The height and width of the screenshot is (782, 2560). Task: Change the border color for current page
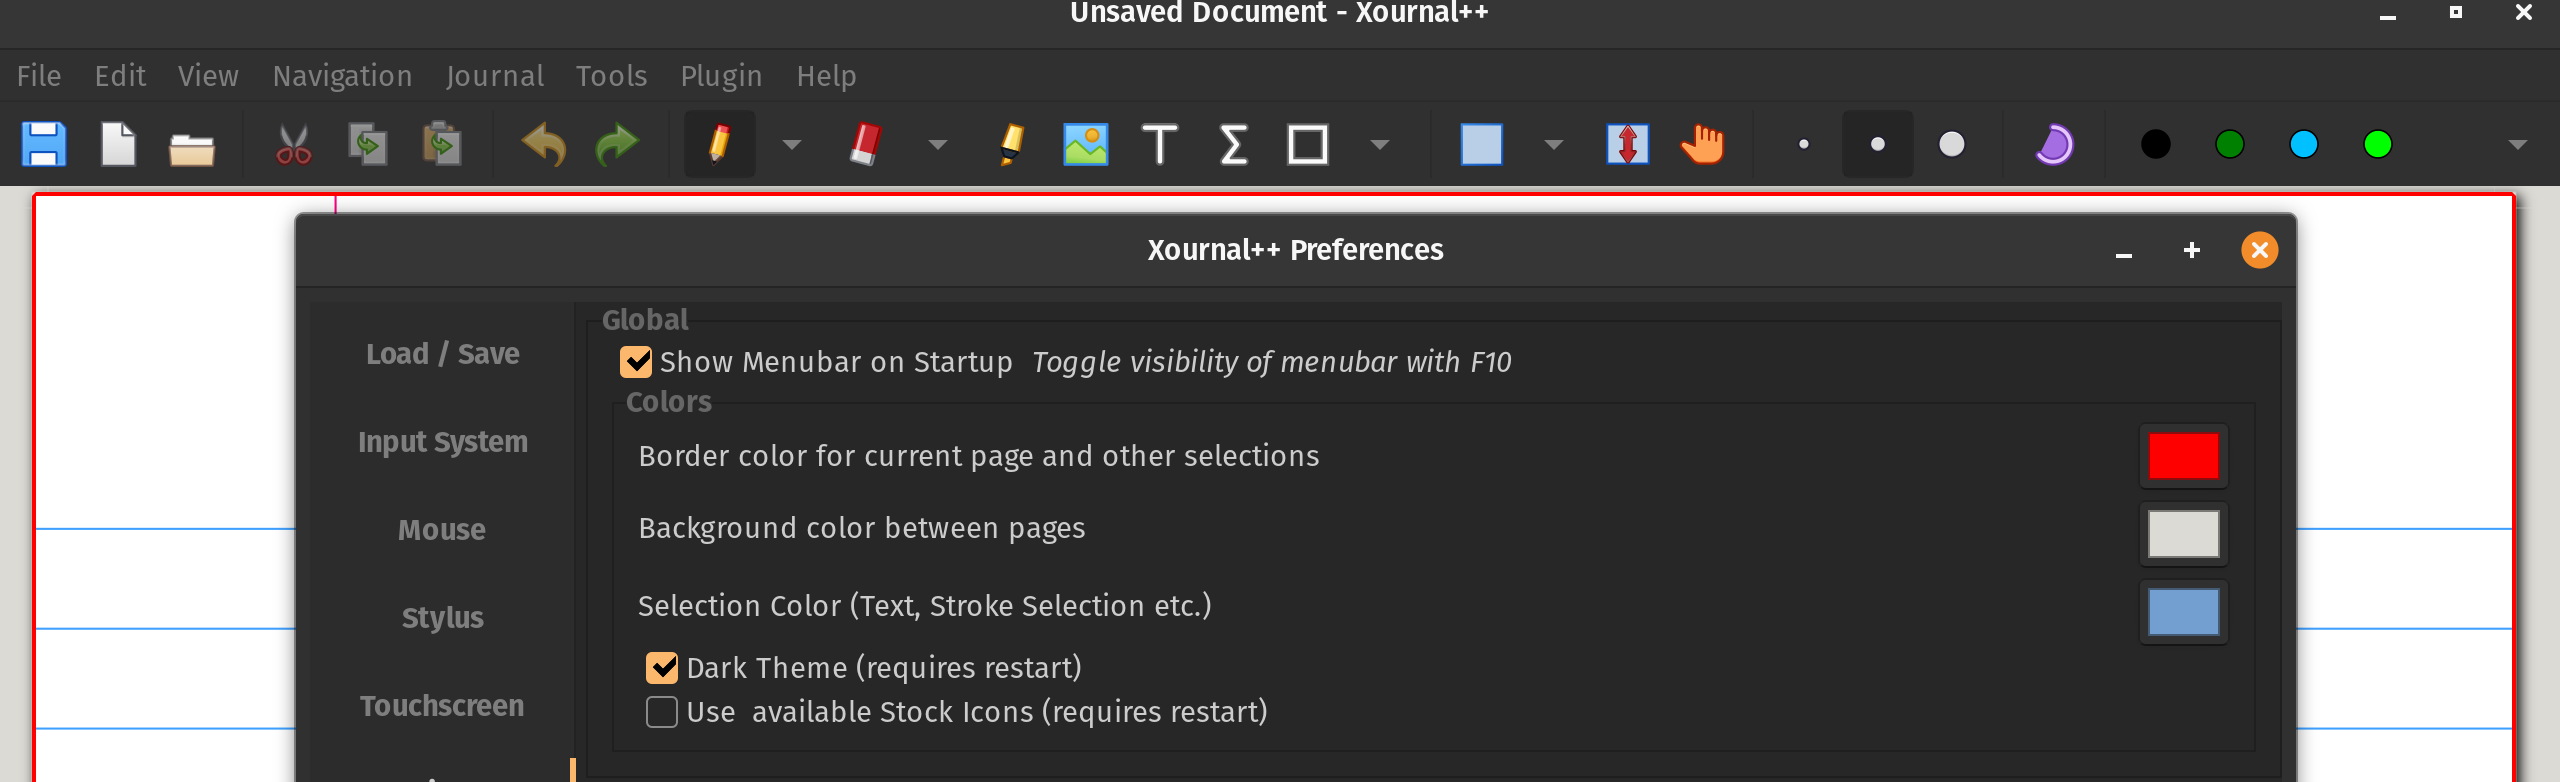coord(2184,456)
